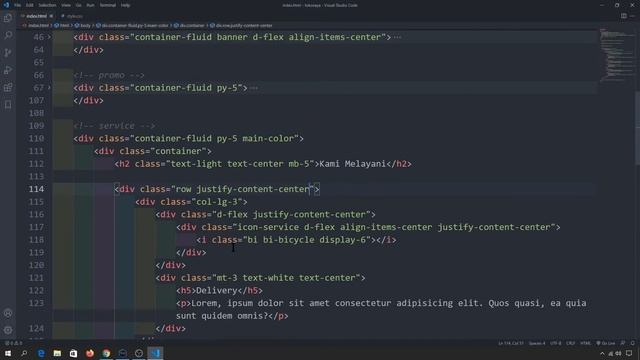
Task: Open the activity bar icon below Extensions
Action: 8,105
